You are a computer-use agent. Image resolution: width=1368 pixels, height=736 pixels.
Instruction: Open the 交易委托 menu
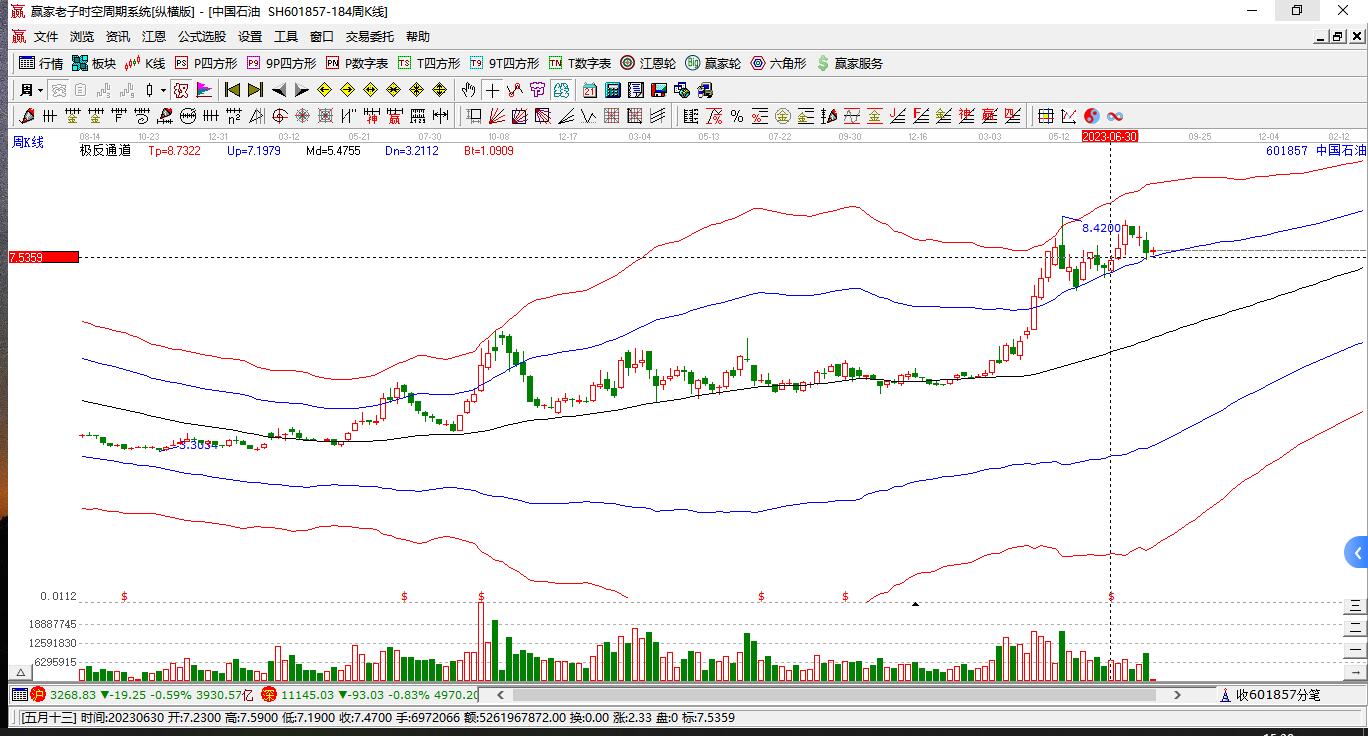pos(370,37)
